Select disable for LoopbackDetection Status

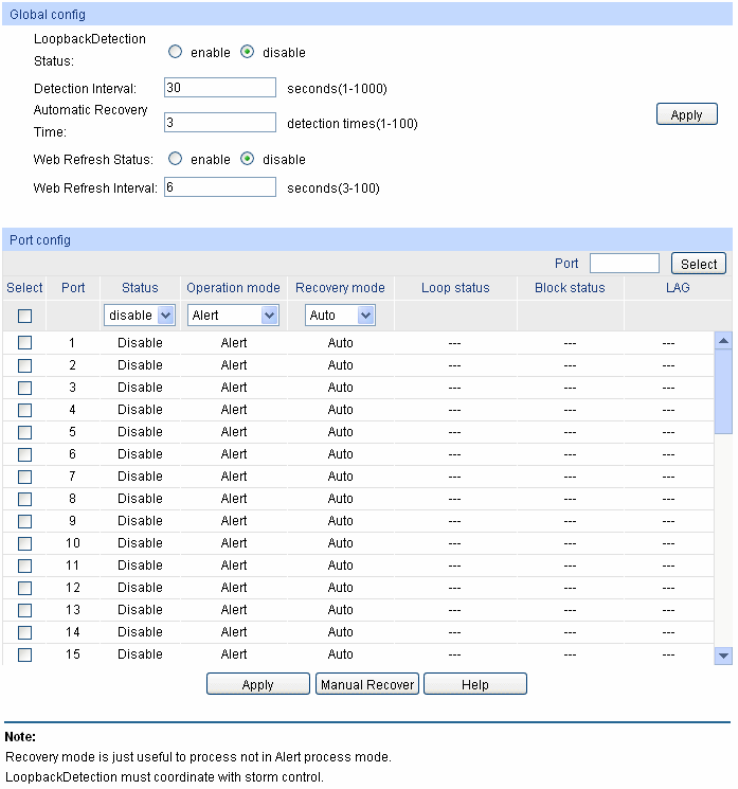pyautogui.click(x=247, y=52)
